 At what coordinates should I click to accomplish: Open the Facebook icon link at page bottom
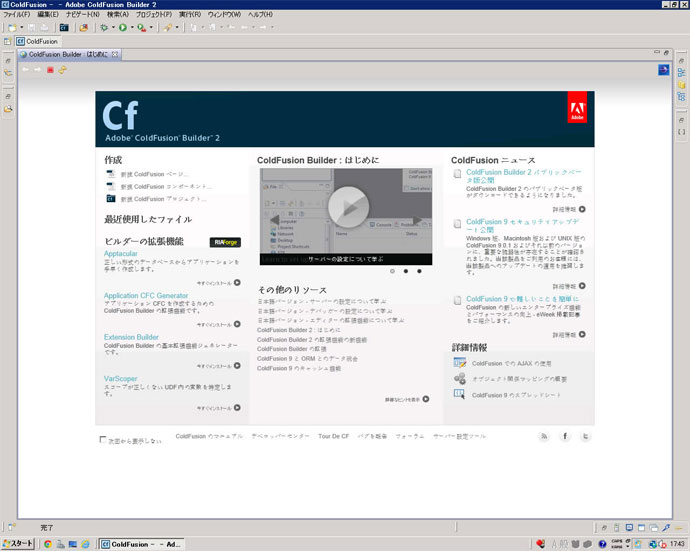(565, 437)
